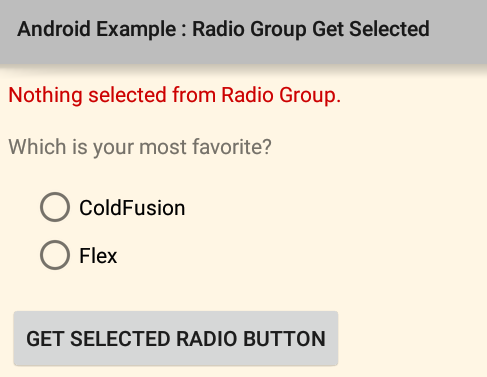Viewport: 487px width, 377px height.
Task: Click the word 'Selected' in the title bar
Action: [389, 29]
